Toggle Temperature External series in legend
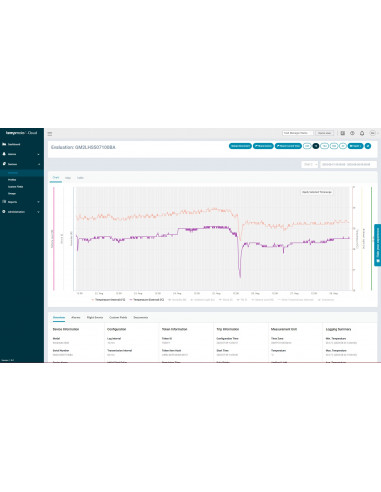This screenshot has height=492, width=381. tap(147, 300)
